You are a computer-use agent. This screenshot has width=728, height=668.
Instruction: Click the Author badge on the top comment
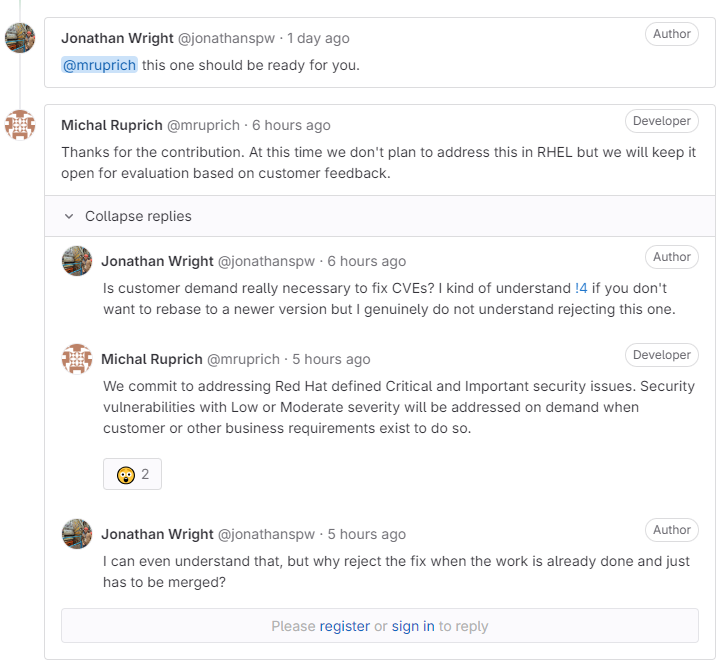click(672, 34)
